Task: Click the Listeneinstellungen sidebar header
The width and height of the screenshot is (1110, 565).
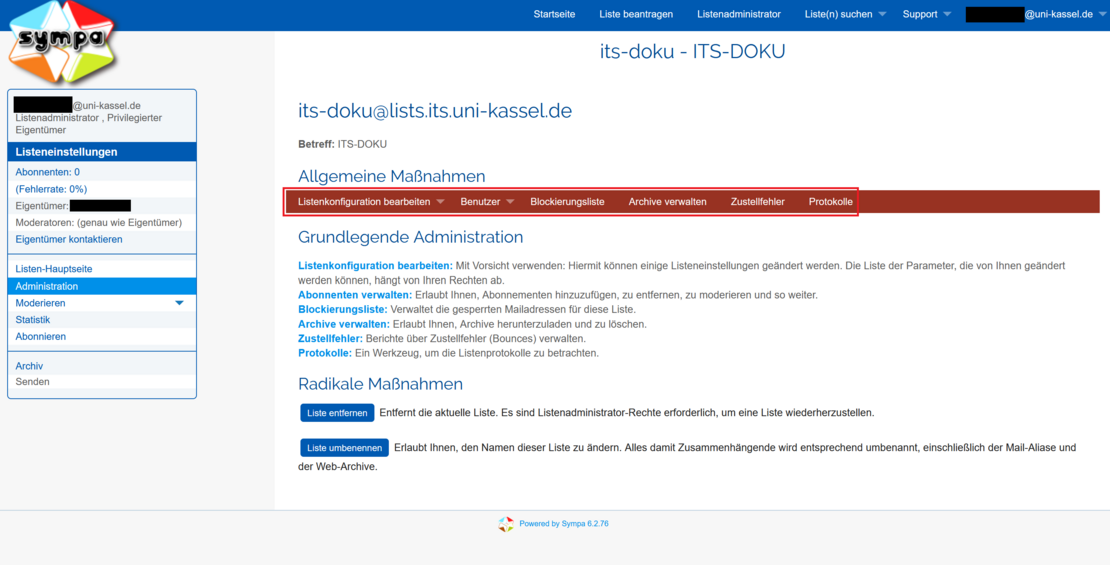Action: tap(102, 152)
